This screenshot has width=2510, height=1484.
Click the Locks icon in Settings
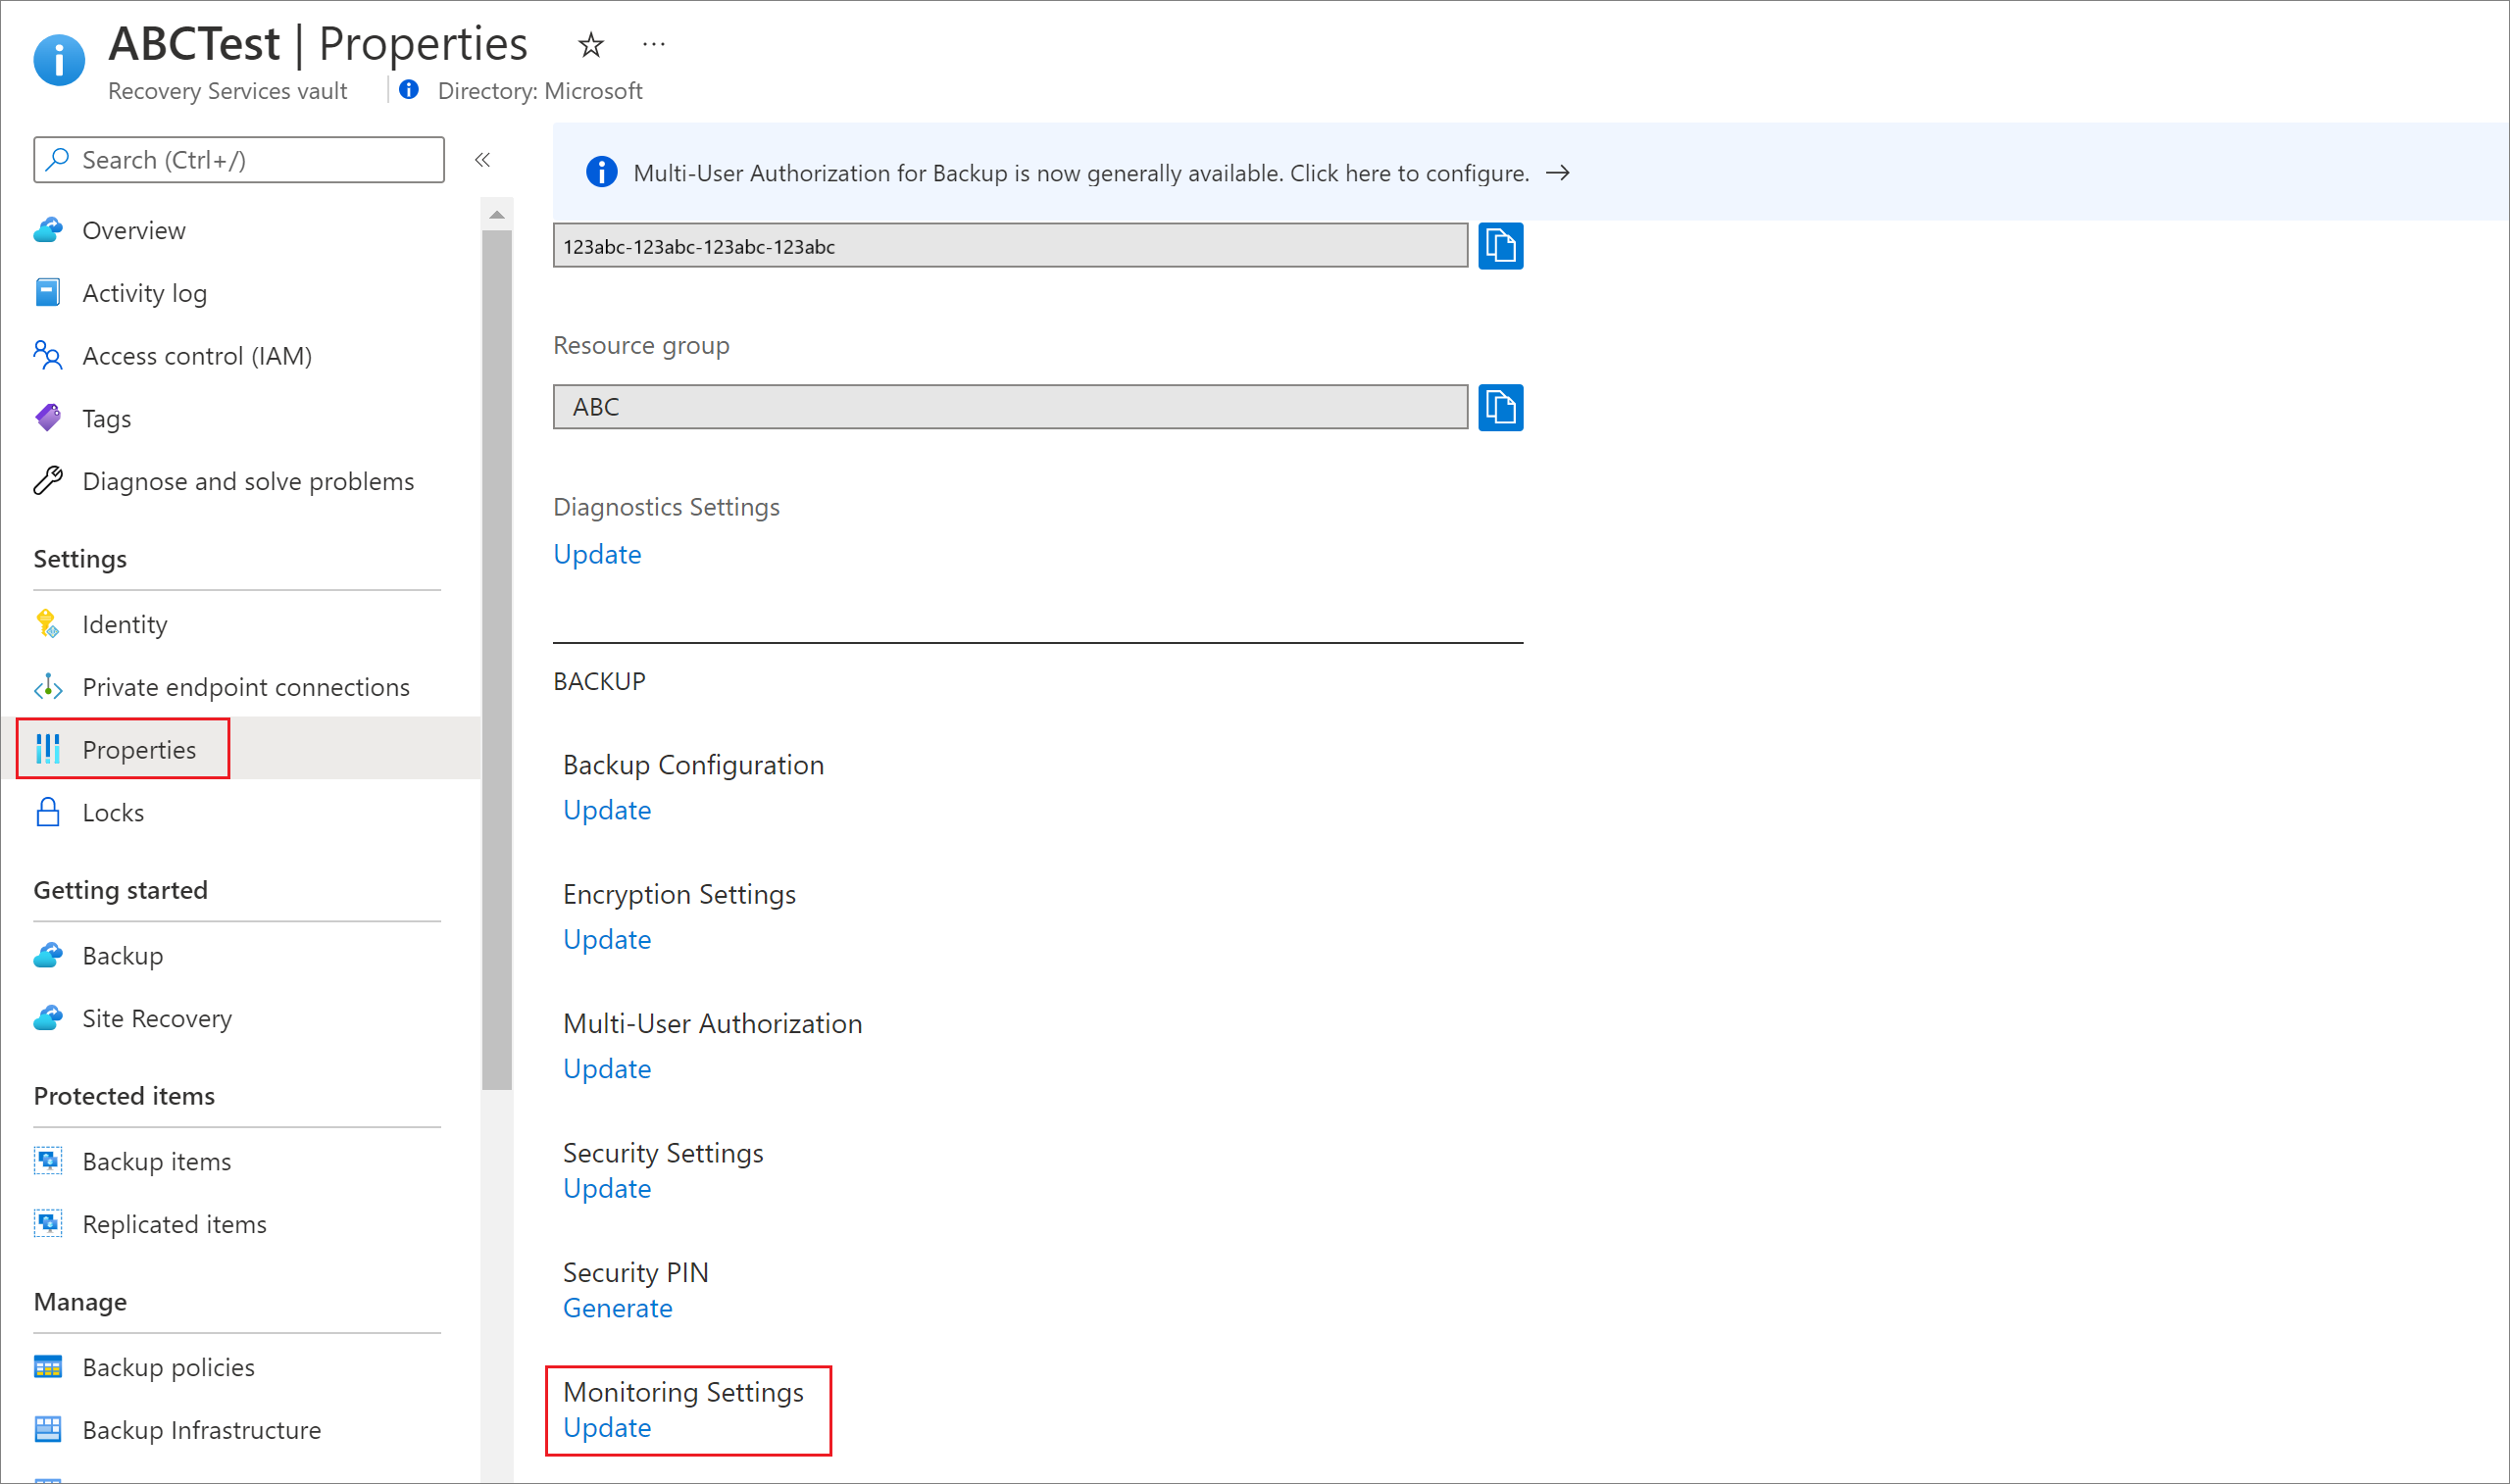pyautogui.click(x=49, y=811)
